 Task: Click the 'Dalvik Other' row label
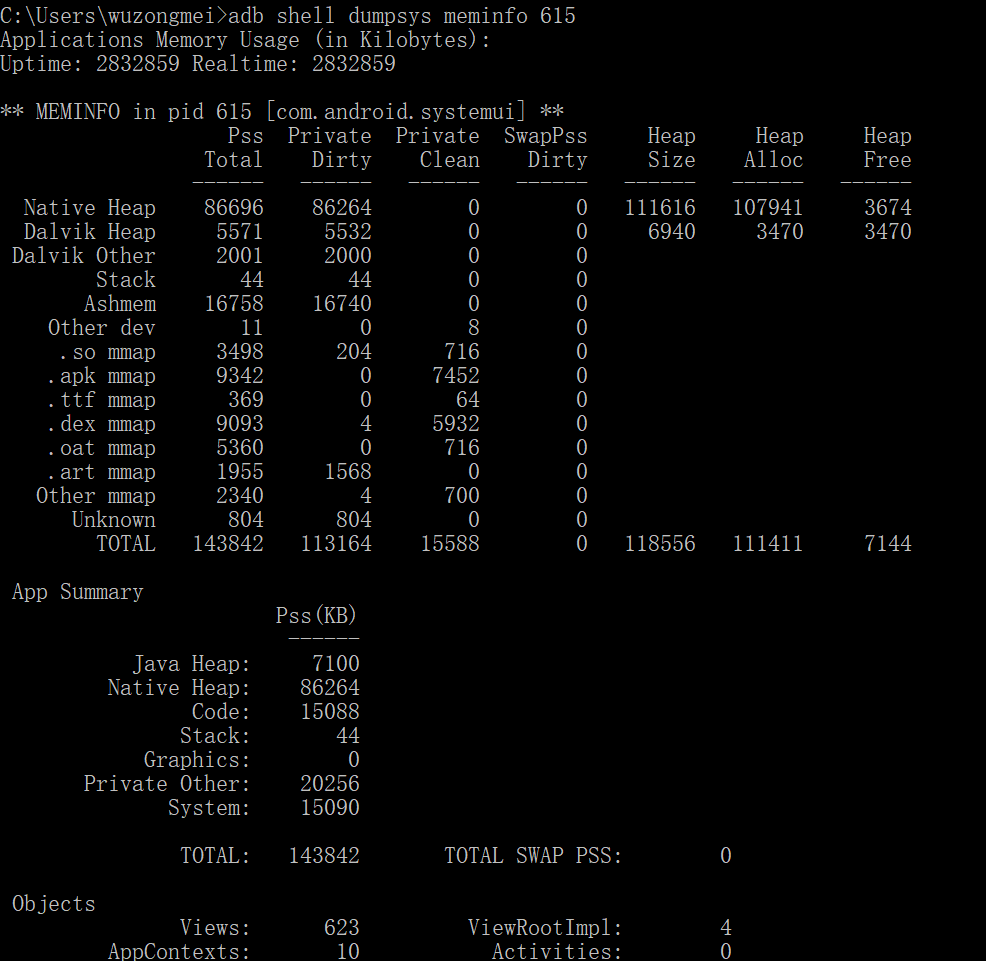coord(84,255)
